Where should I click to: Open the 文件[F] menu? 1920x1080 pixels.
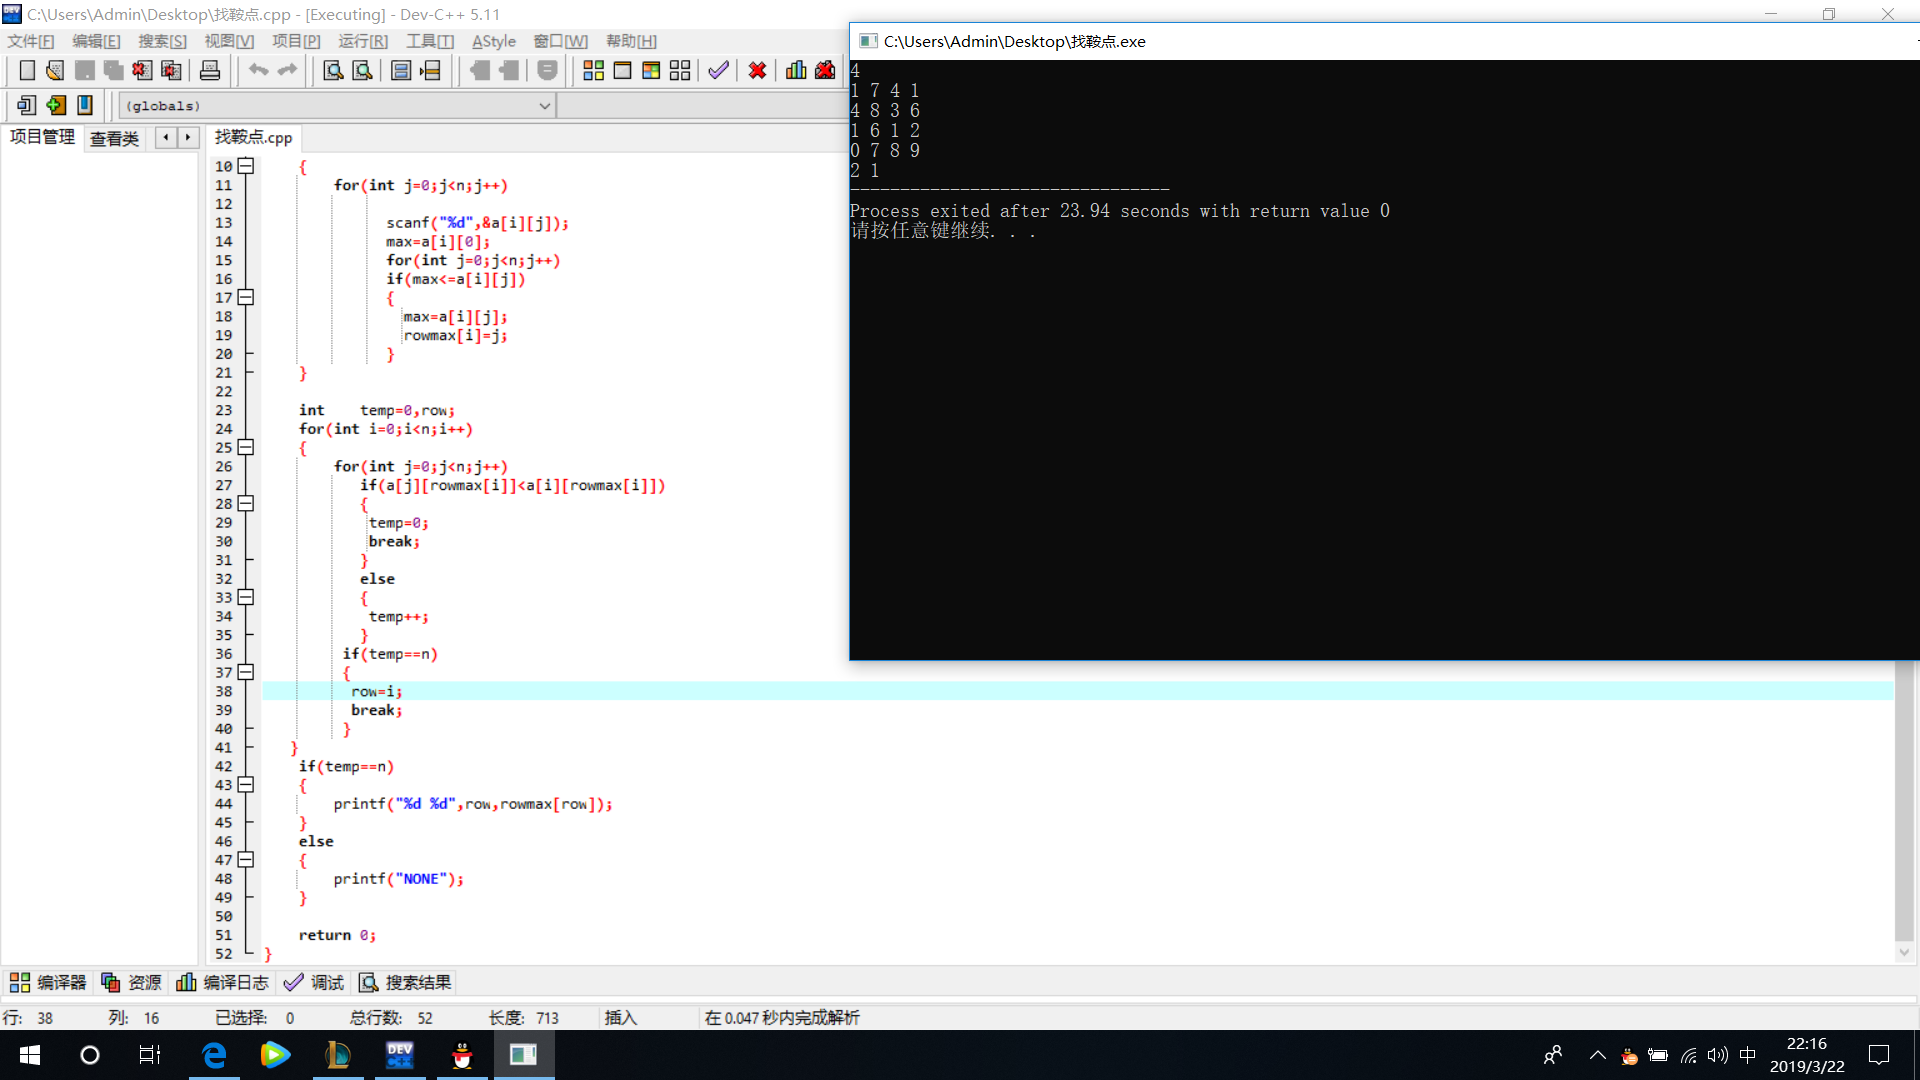click(31, 41)
